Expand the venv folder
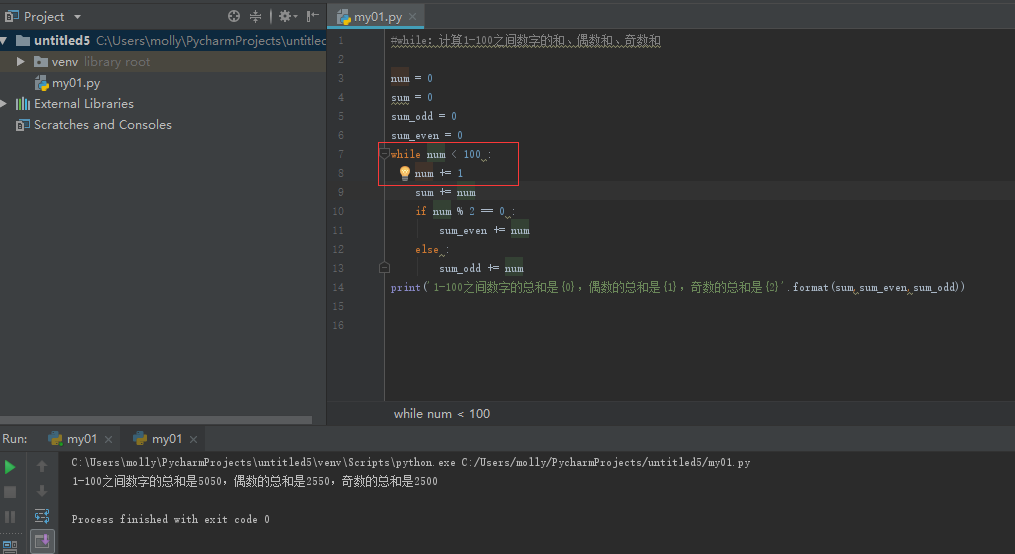 tap(20, 61)
